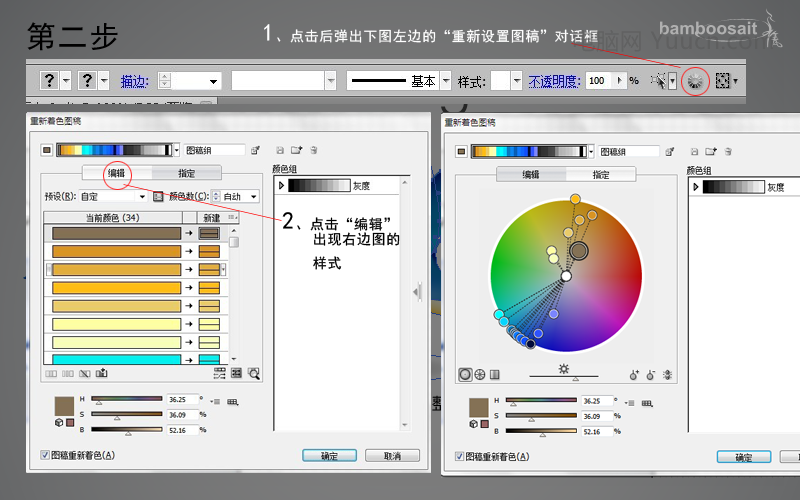The width and height of the screenshot is (800, 500).
Task: Open colors count Auto dropdown
Action: (254, 196)
